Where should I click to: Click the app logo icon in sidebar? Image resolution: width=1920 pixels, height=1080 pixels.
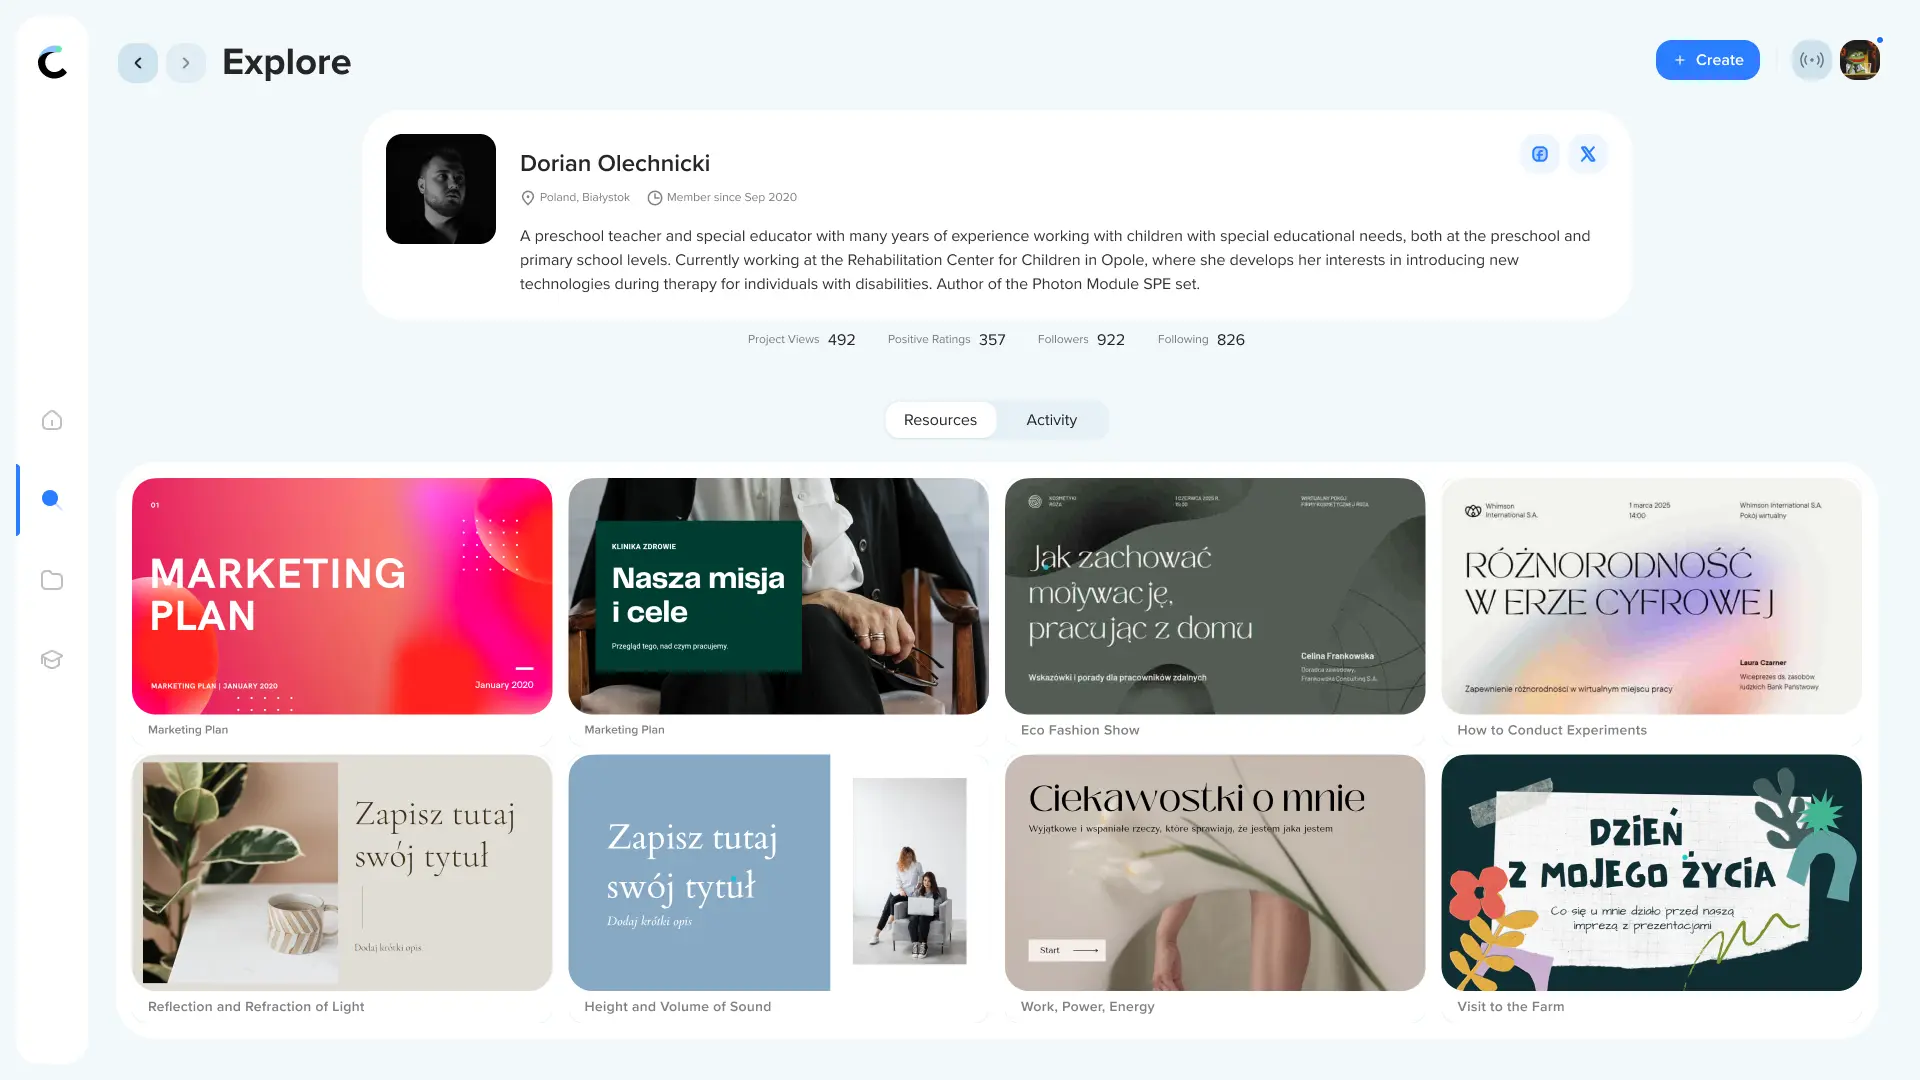(52, 62)
